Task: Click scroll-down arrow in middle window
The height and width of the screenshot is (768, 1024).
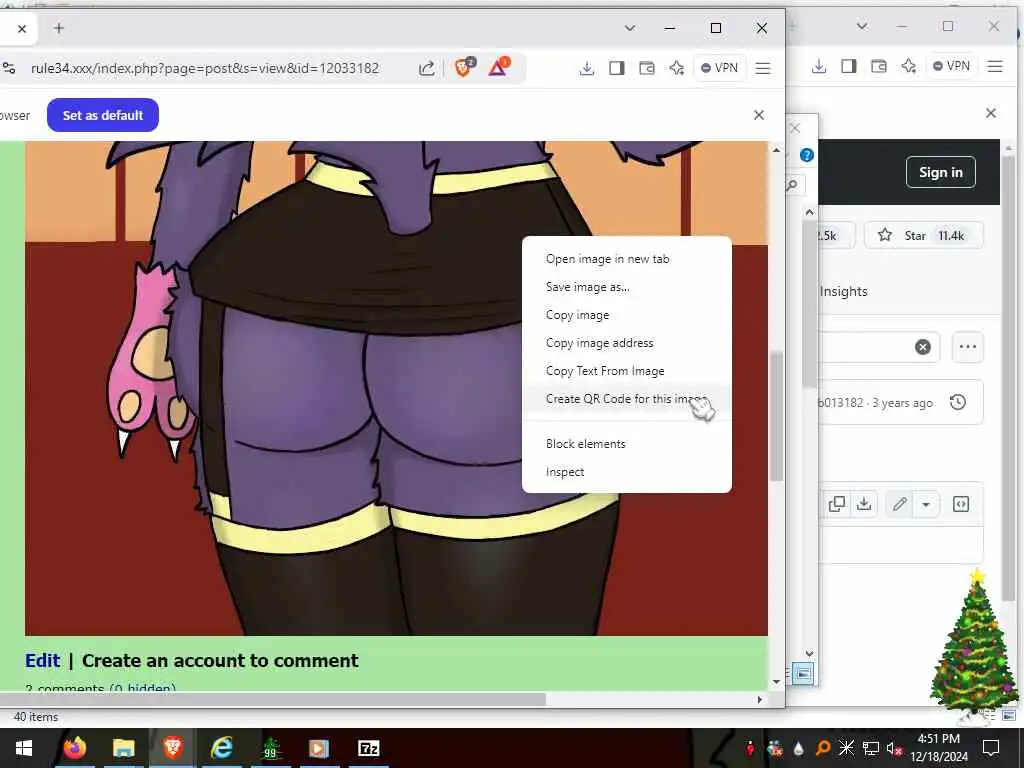Action: click(810, 653)
